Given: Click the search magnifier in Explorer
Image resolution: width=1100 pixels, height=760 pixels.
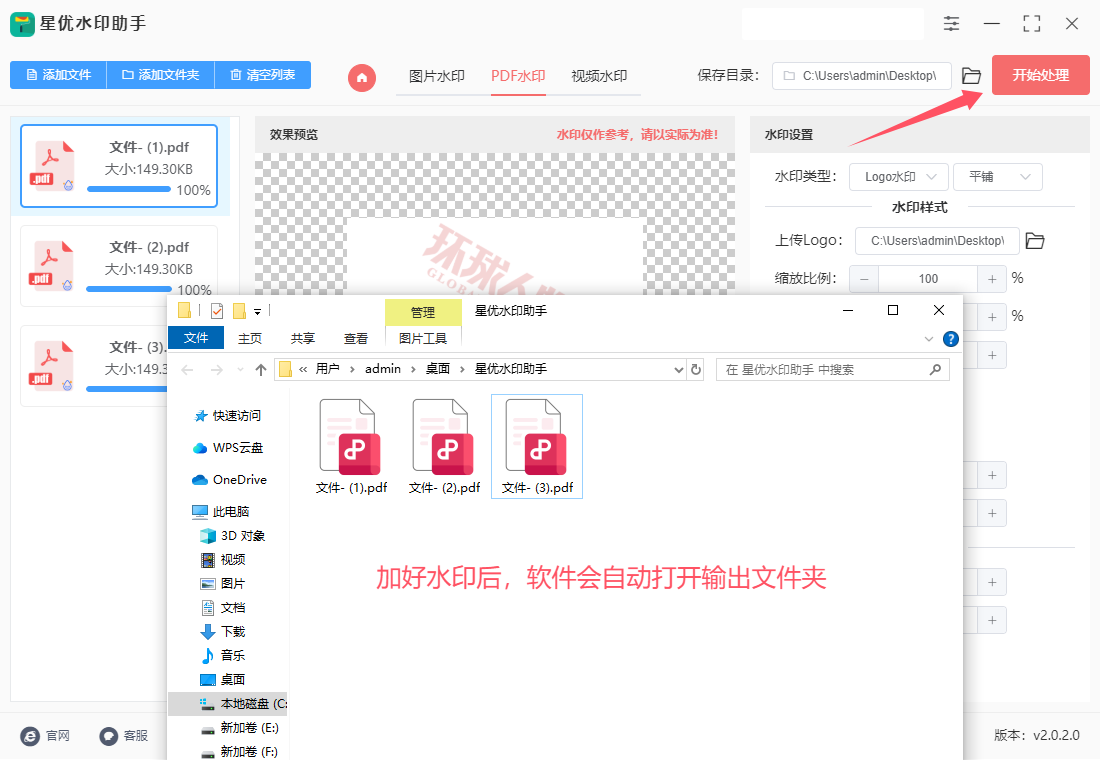Looking at the screenshot, I should tap(935, 369).
